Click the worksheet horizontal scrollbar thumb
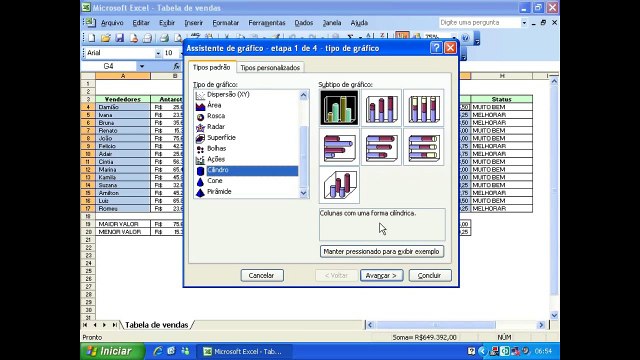This screenshot has width=640, height=360. (x=436, y=325)
